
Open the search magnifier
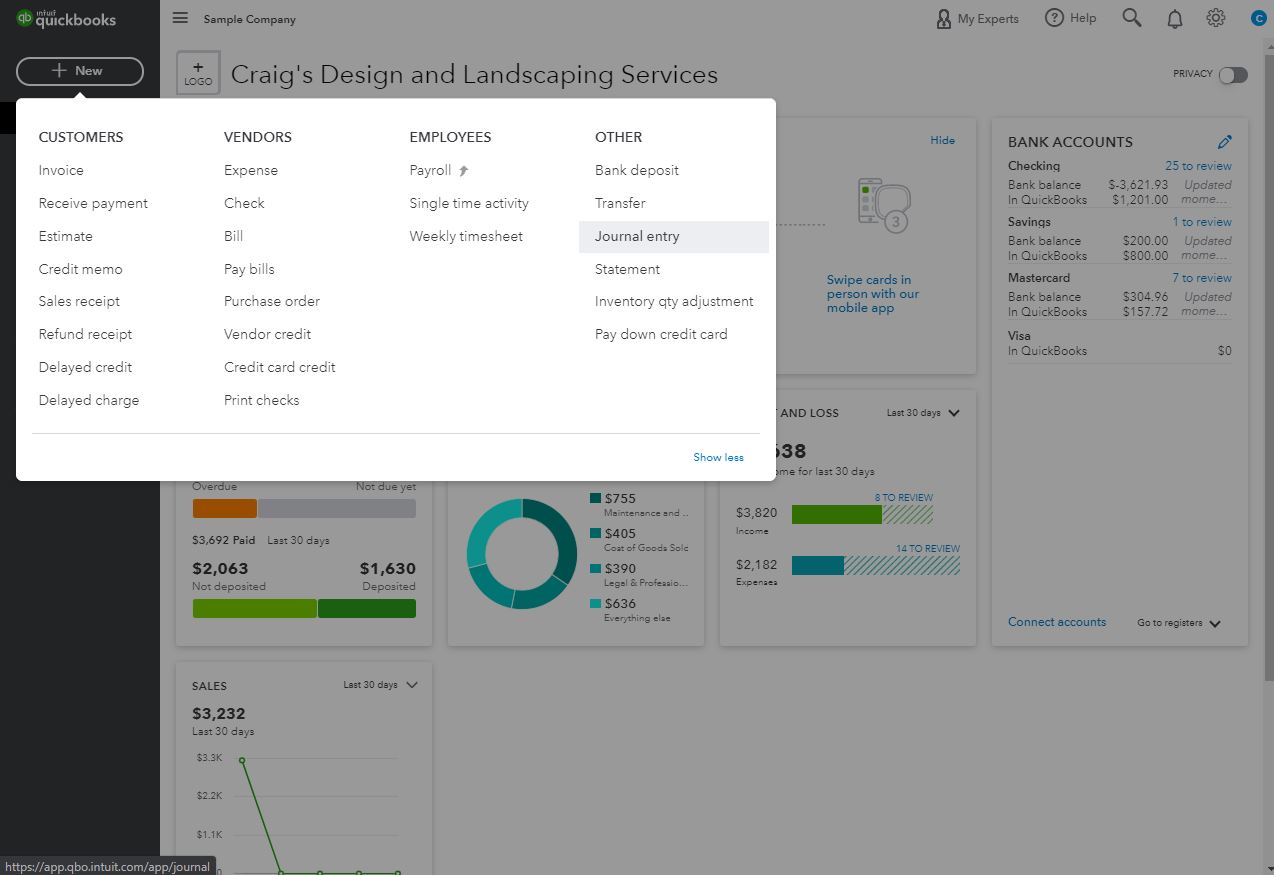1132,18
